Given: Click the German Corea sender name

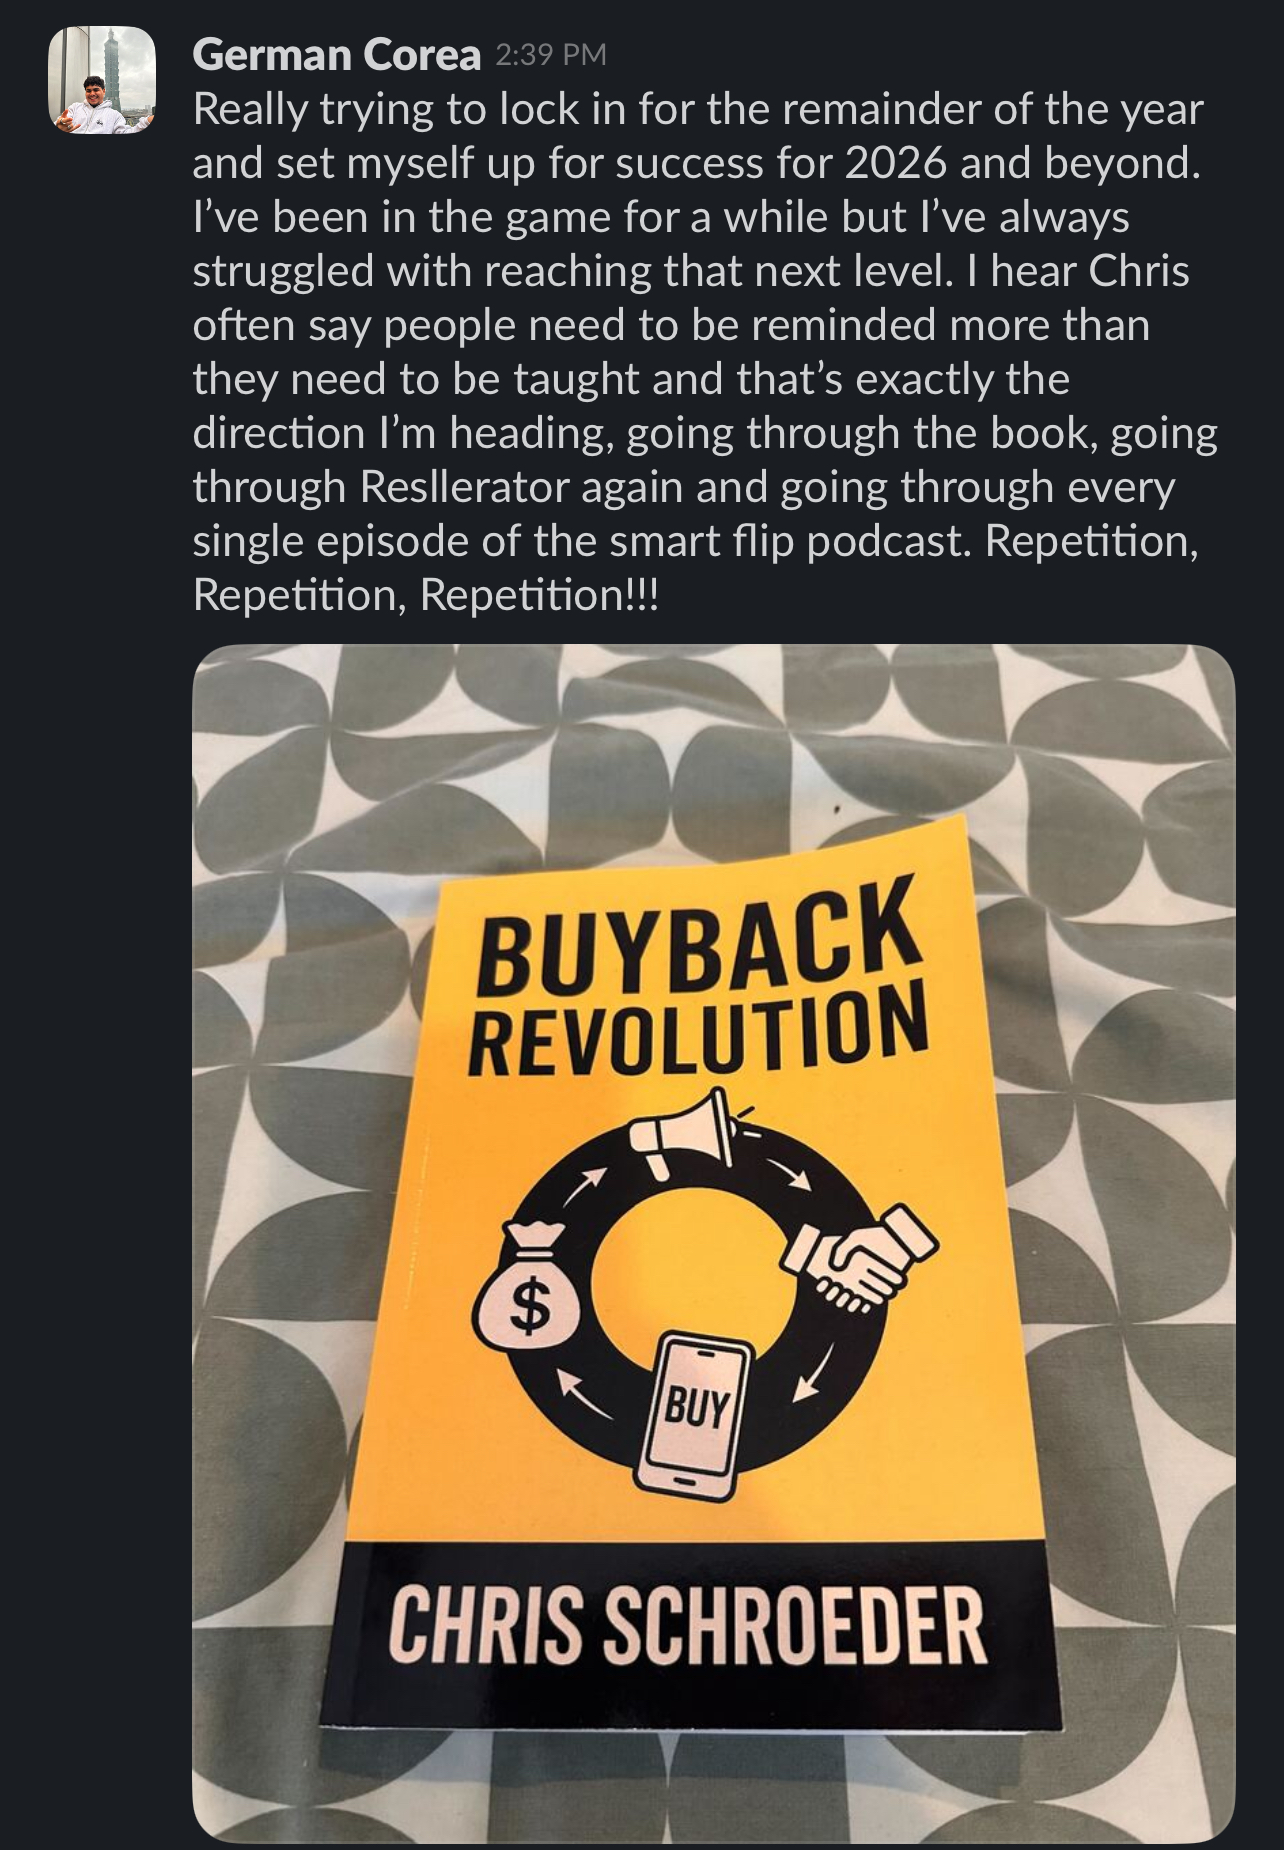Looking at the screenshot, I should pos(336,55).
